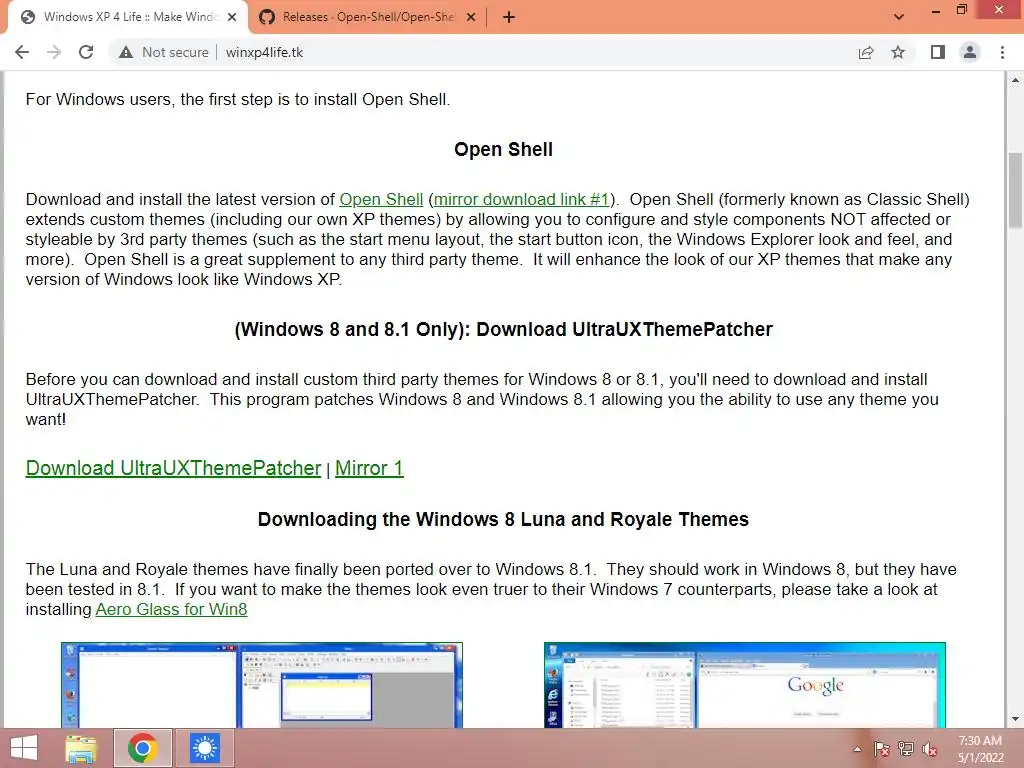This screenshot has height=768, width=1024.
Task: Click the muted volume tray icon
Action: point(930,749)
